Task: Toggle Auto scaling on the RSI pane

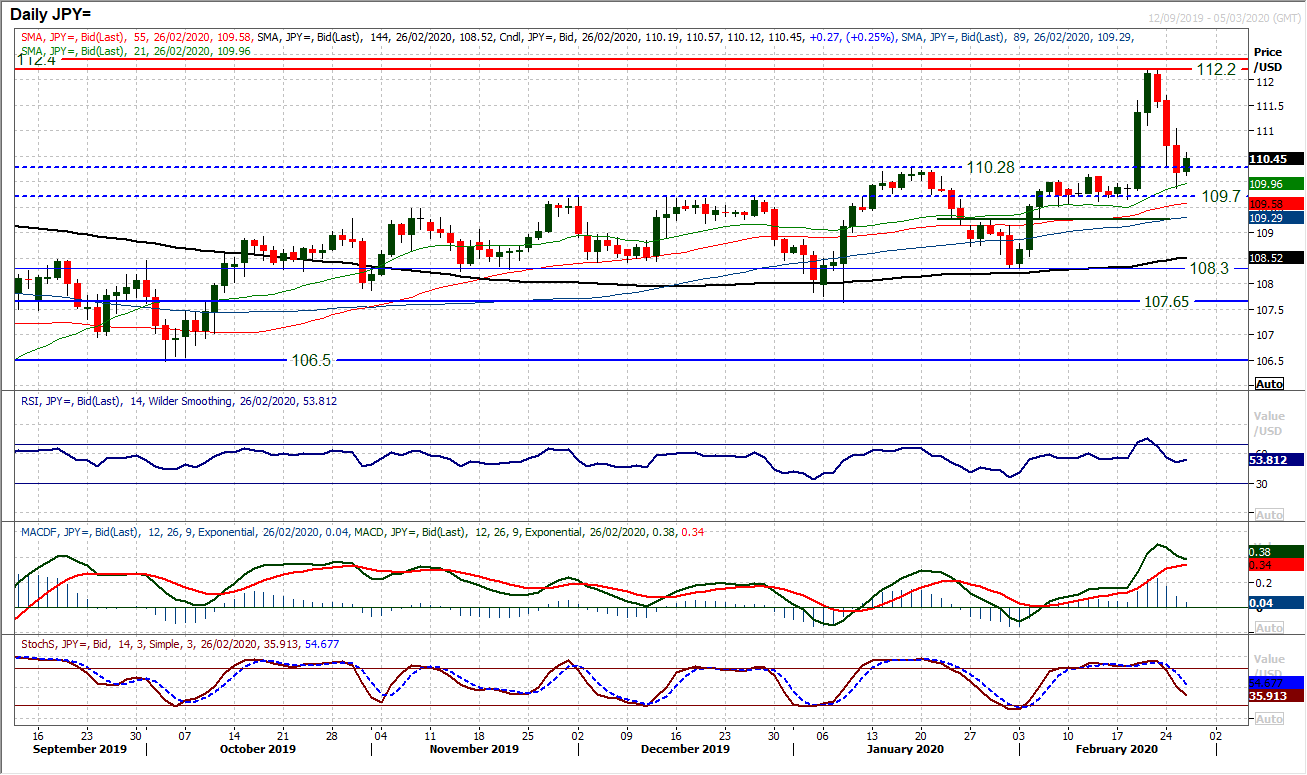Action: tap(1267, 513)
